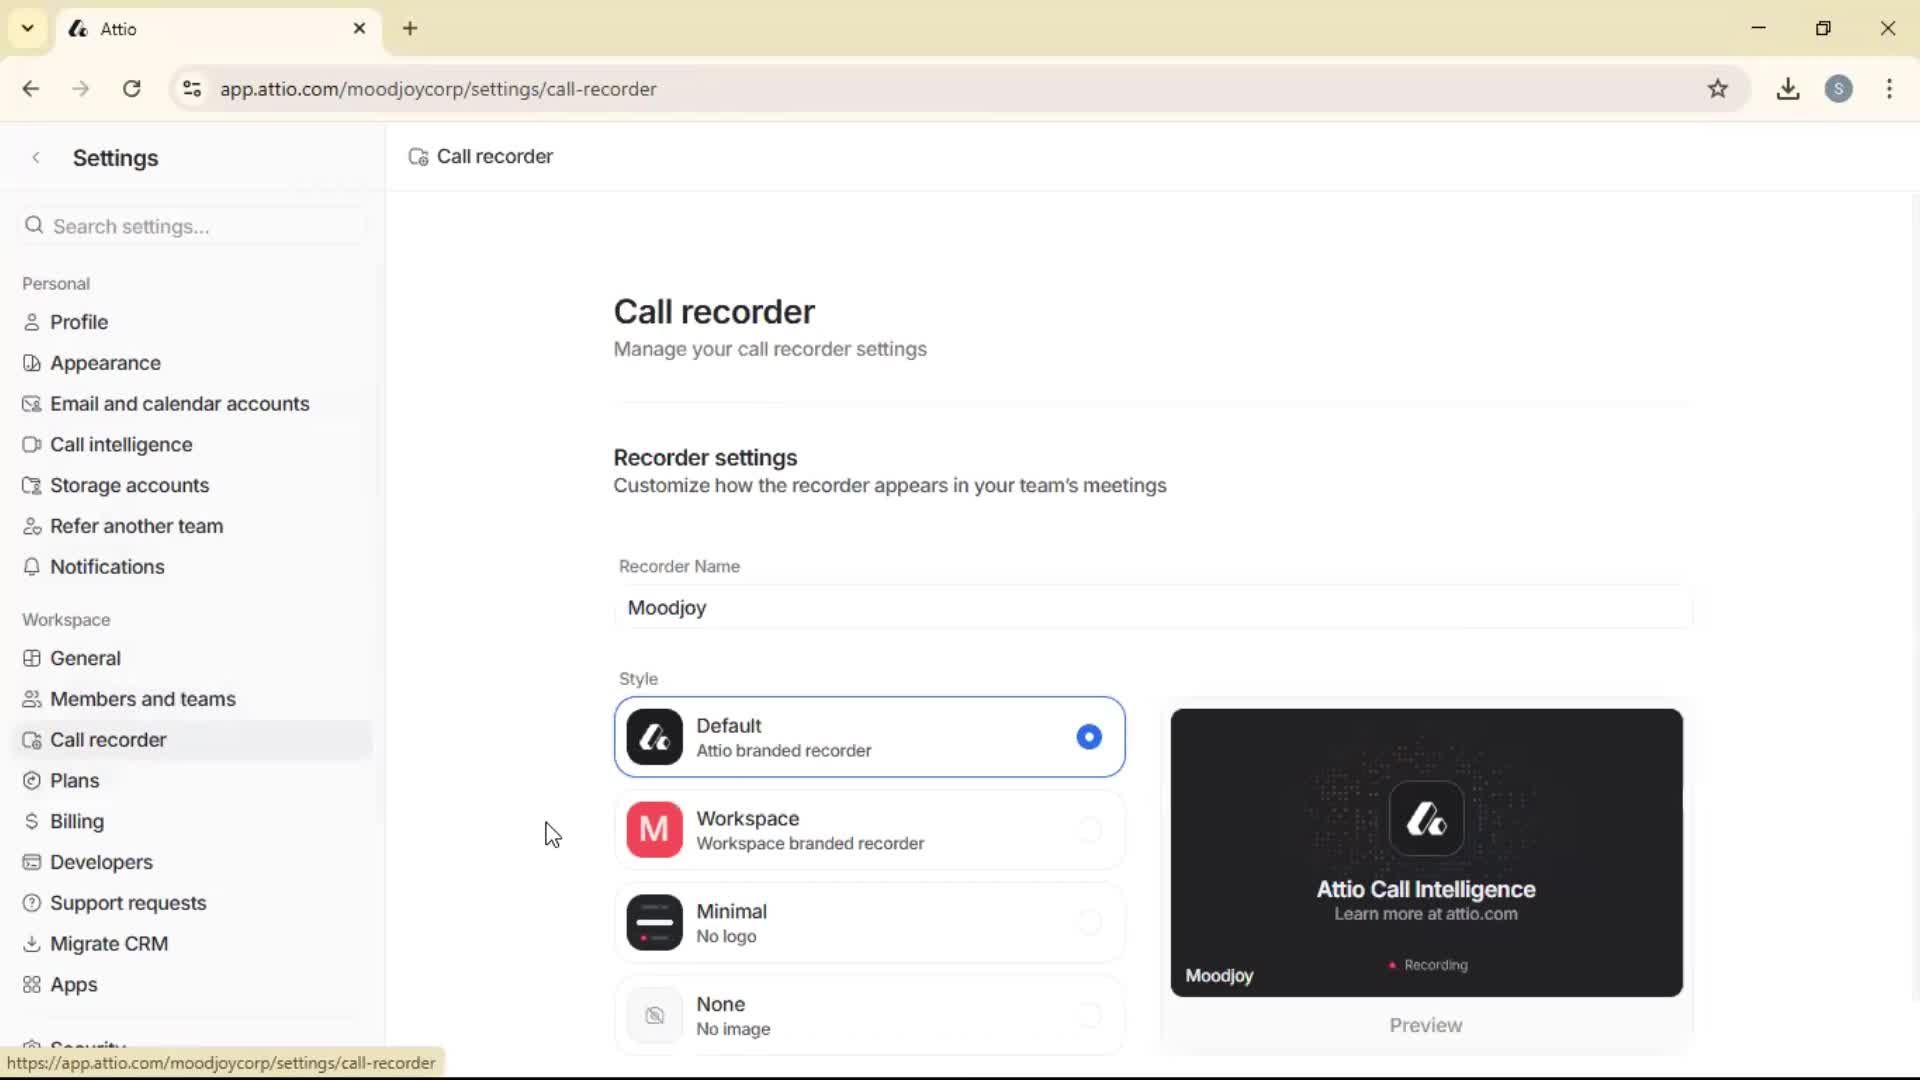Open Call intelligence settings
This screenshot has height=1080, width=1920.
coord(121,444)
